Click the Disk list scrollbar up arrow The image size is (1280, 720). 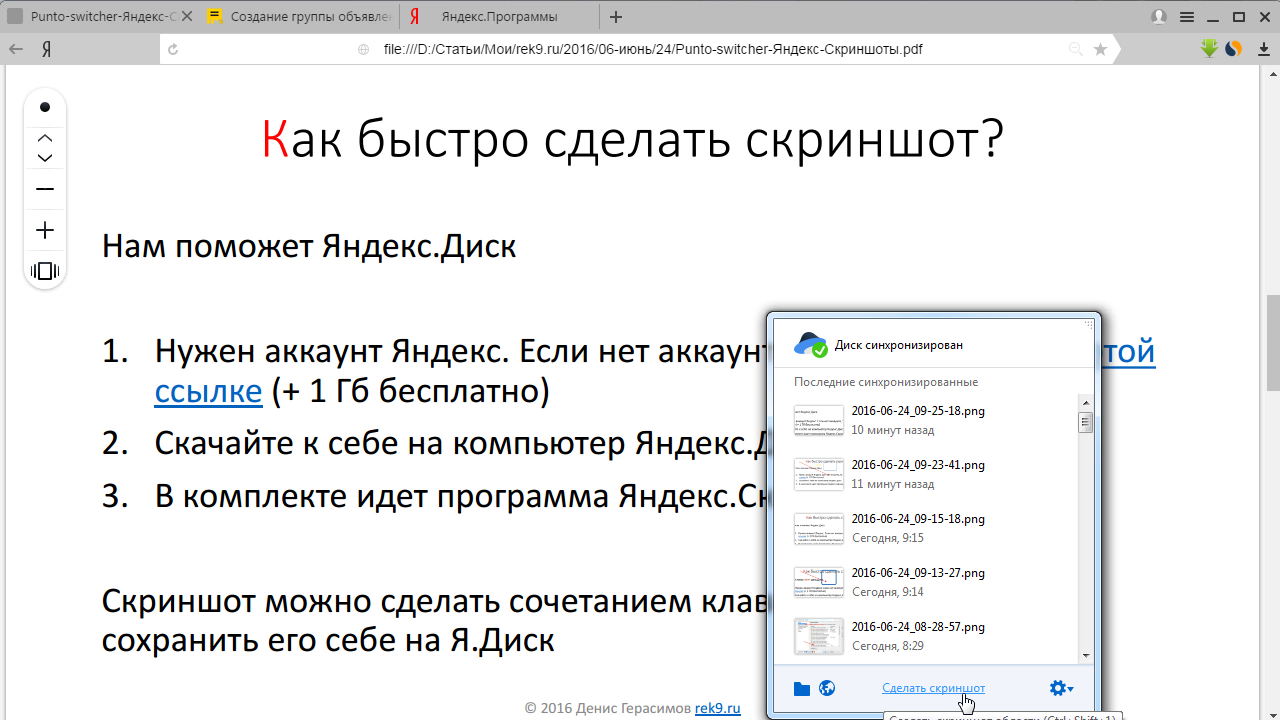tap(1085, 402)
